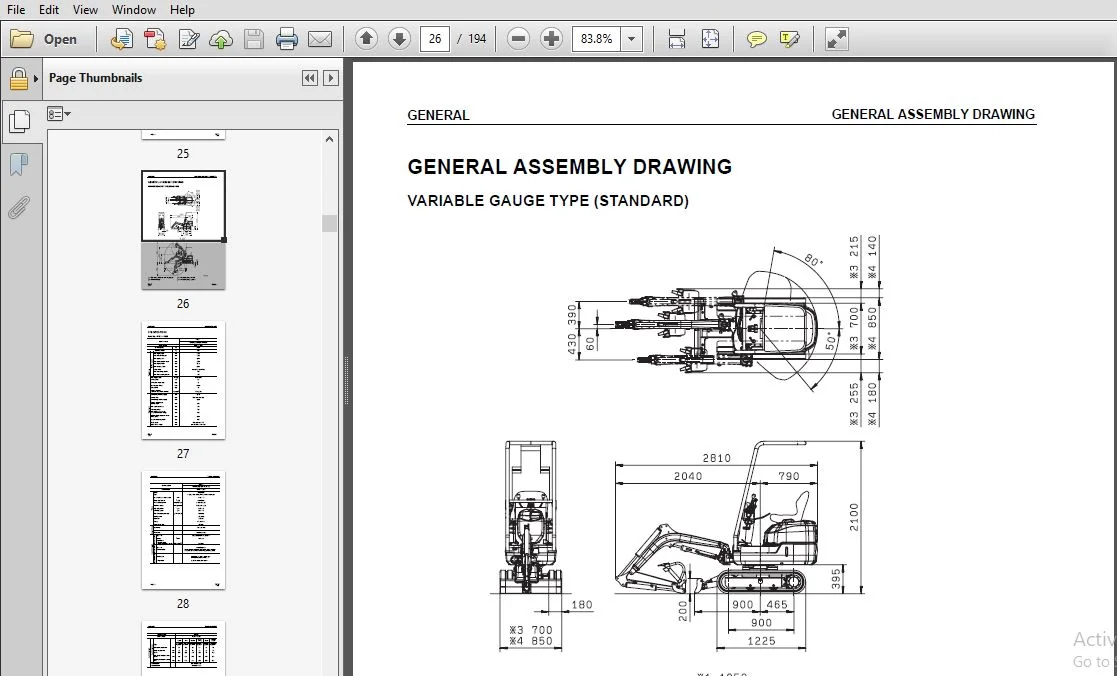This screenshot has width=1117, height=676.
Task: Click the zoom percentage field 83.8%
Action: coord(596,38)
